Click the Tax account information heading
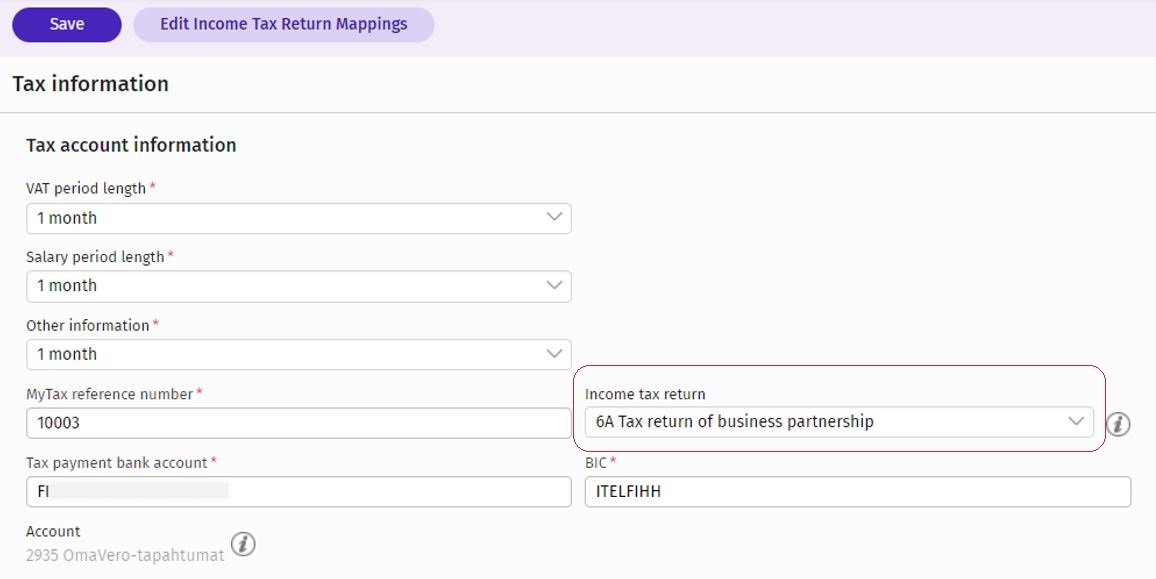Viewport: 1156px width, 579px height. click(131, 145)
